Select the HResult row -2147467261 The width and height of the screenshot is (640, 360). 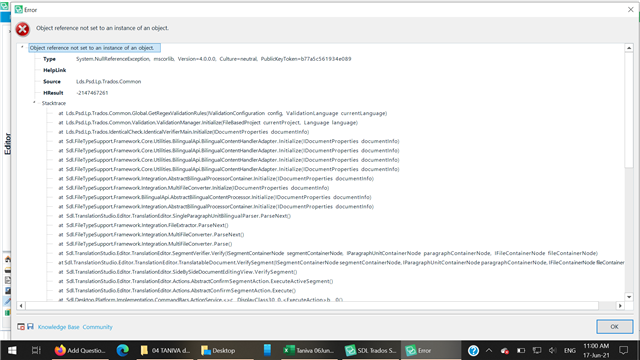point(76,93)
